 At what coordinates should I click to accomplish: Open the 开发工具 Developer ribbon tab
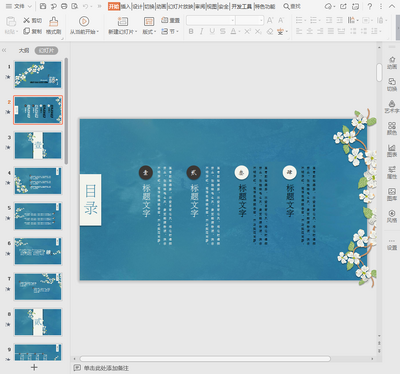coord(242,6)
